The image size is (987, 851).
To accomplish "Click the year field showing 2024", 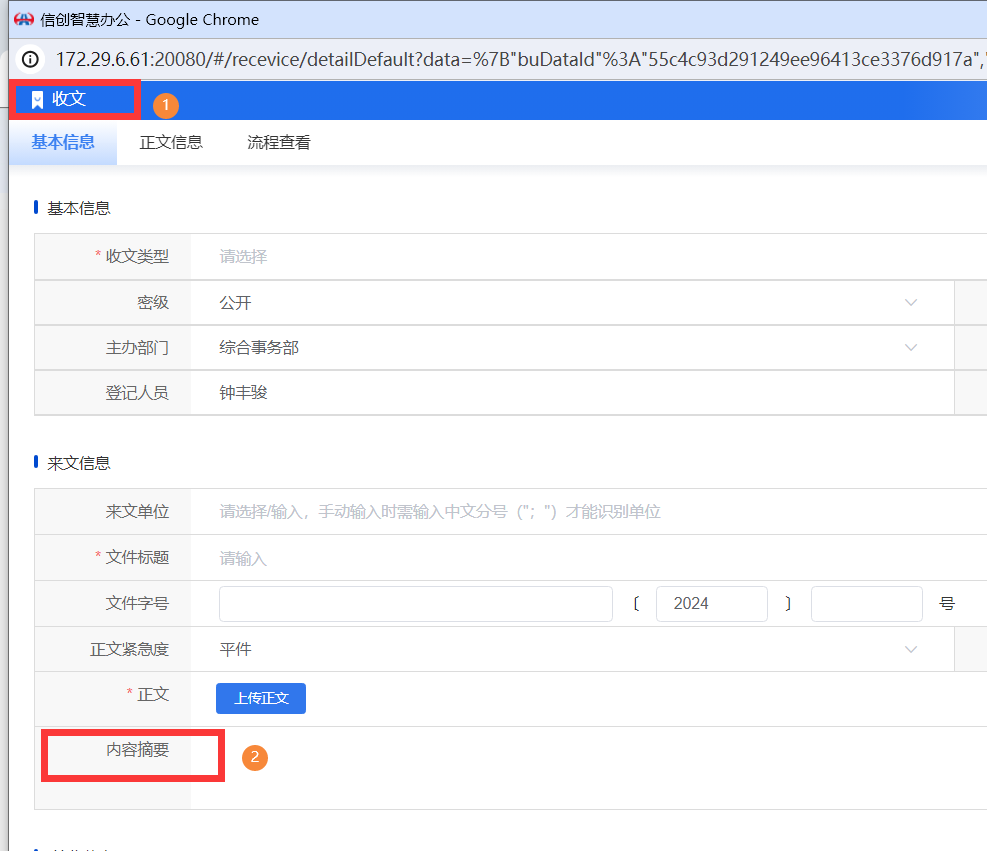I will pos(711,604).
